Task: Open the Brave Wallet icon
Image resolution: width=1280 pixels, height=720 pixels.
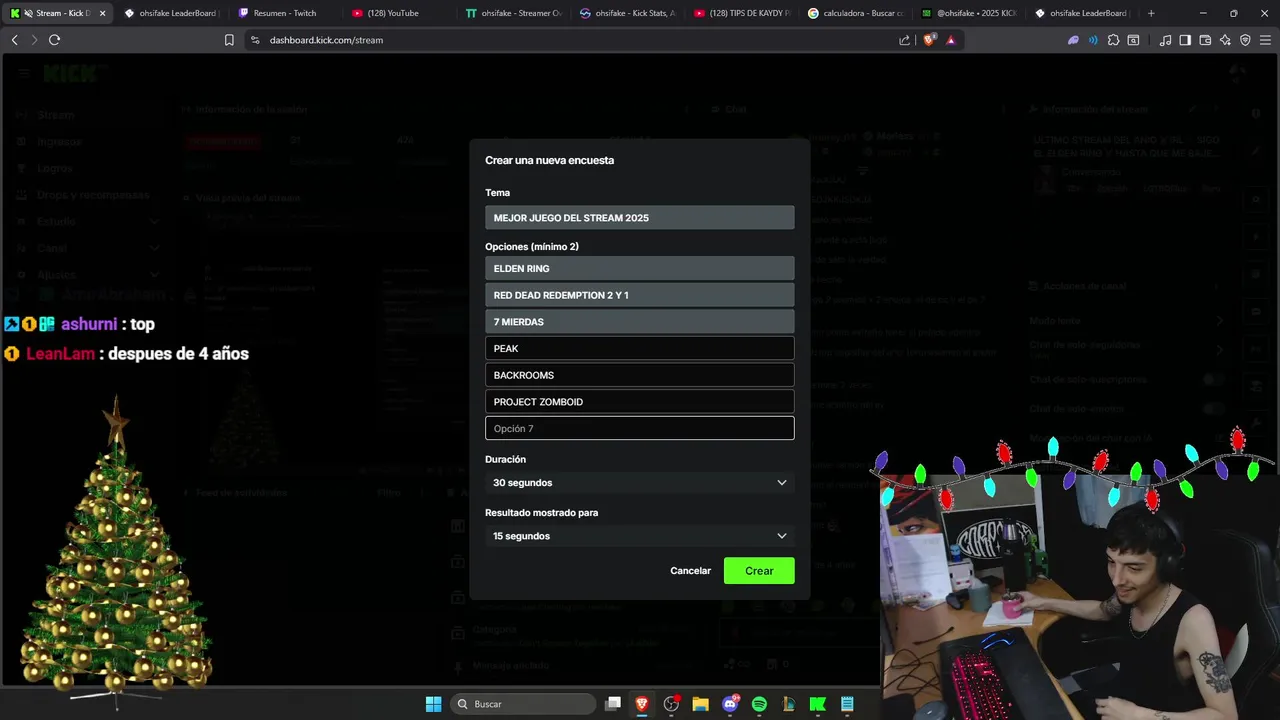Action: coord(1205,40)
